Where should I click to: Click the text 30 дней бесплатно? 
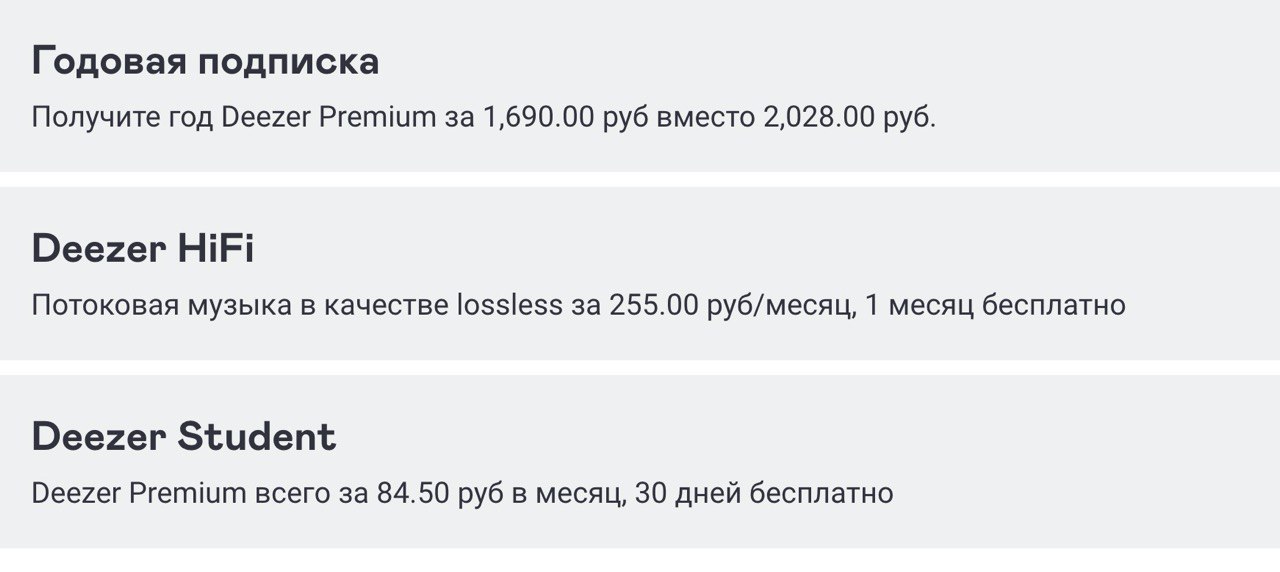(763, 493)
